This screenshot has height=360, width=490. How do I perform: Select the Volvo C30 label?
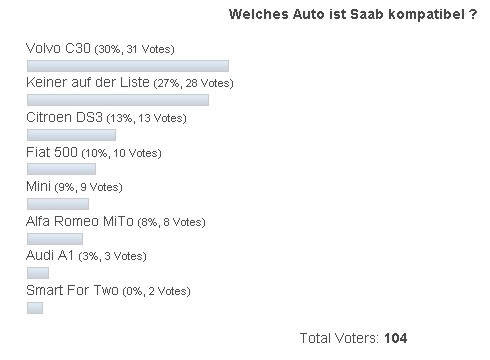point(58,48)
